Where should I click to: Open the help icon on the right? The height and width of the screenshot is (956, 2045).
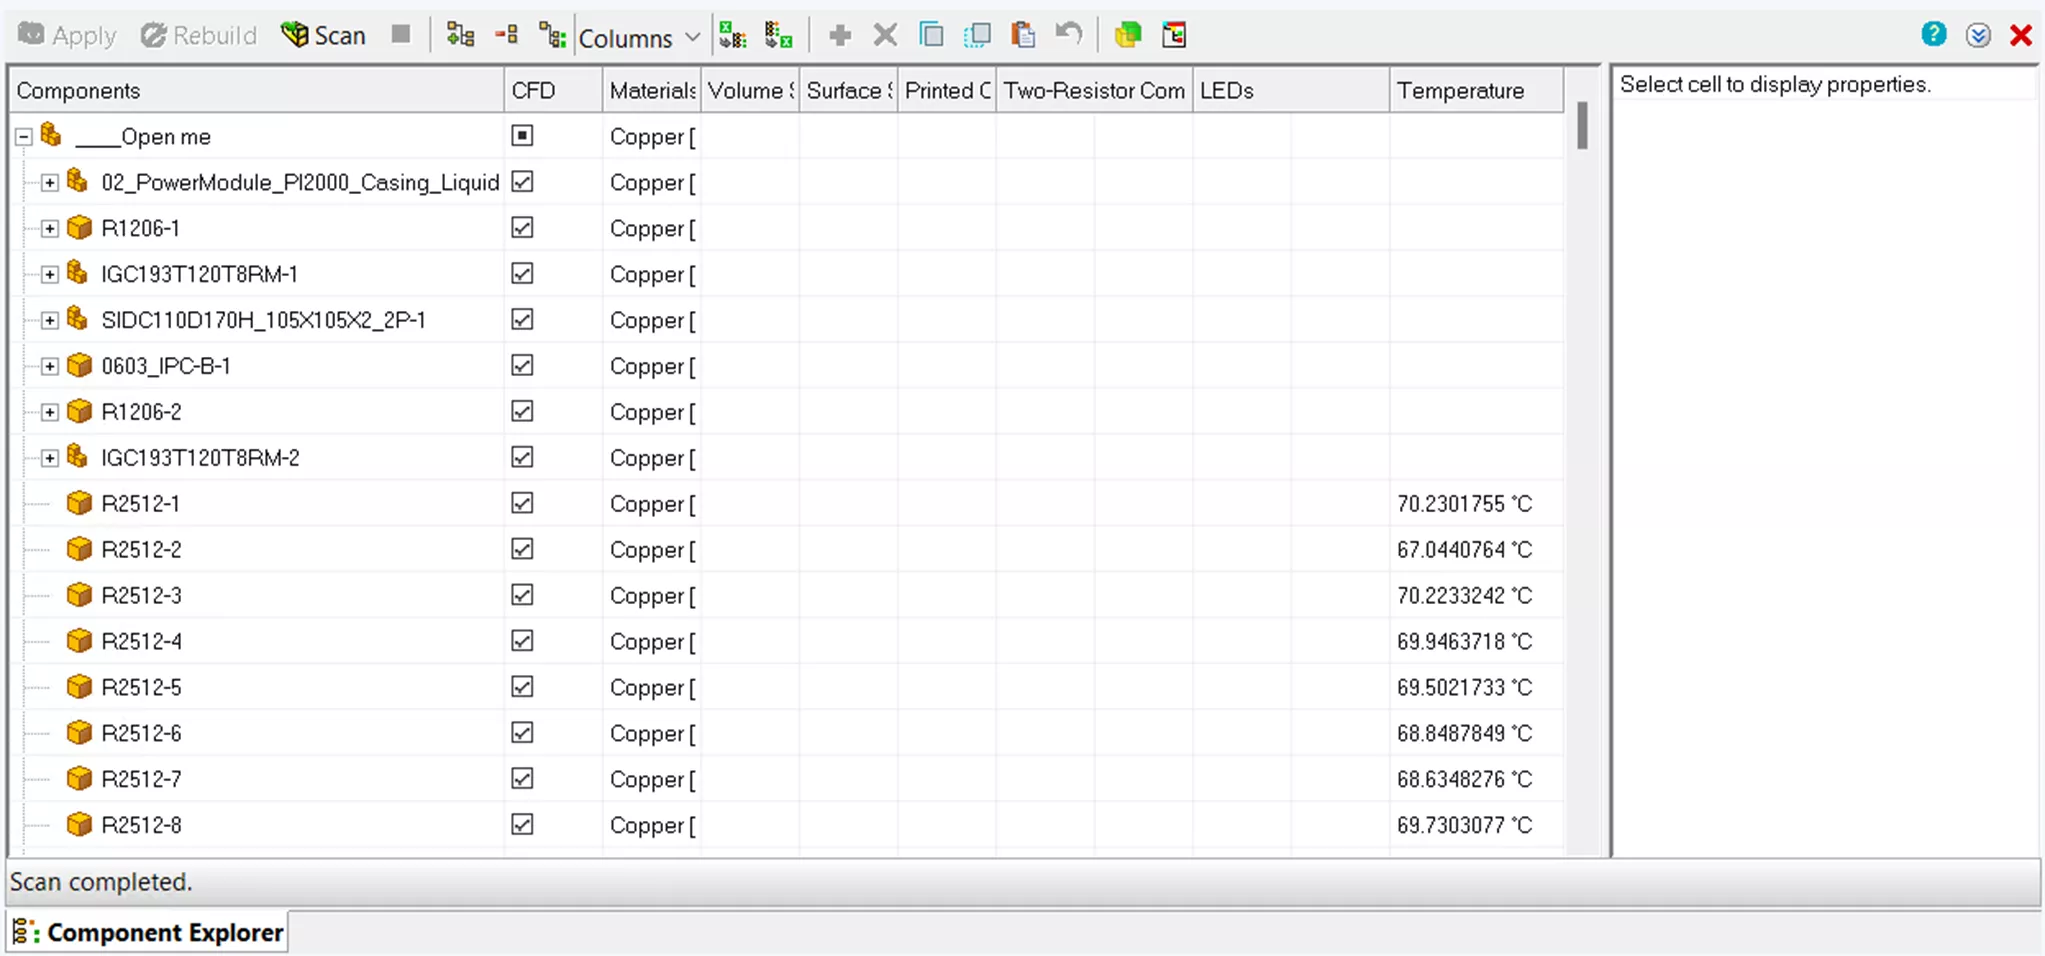coord(1933,34)
